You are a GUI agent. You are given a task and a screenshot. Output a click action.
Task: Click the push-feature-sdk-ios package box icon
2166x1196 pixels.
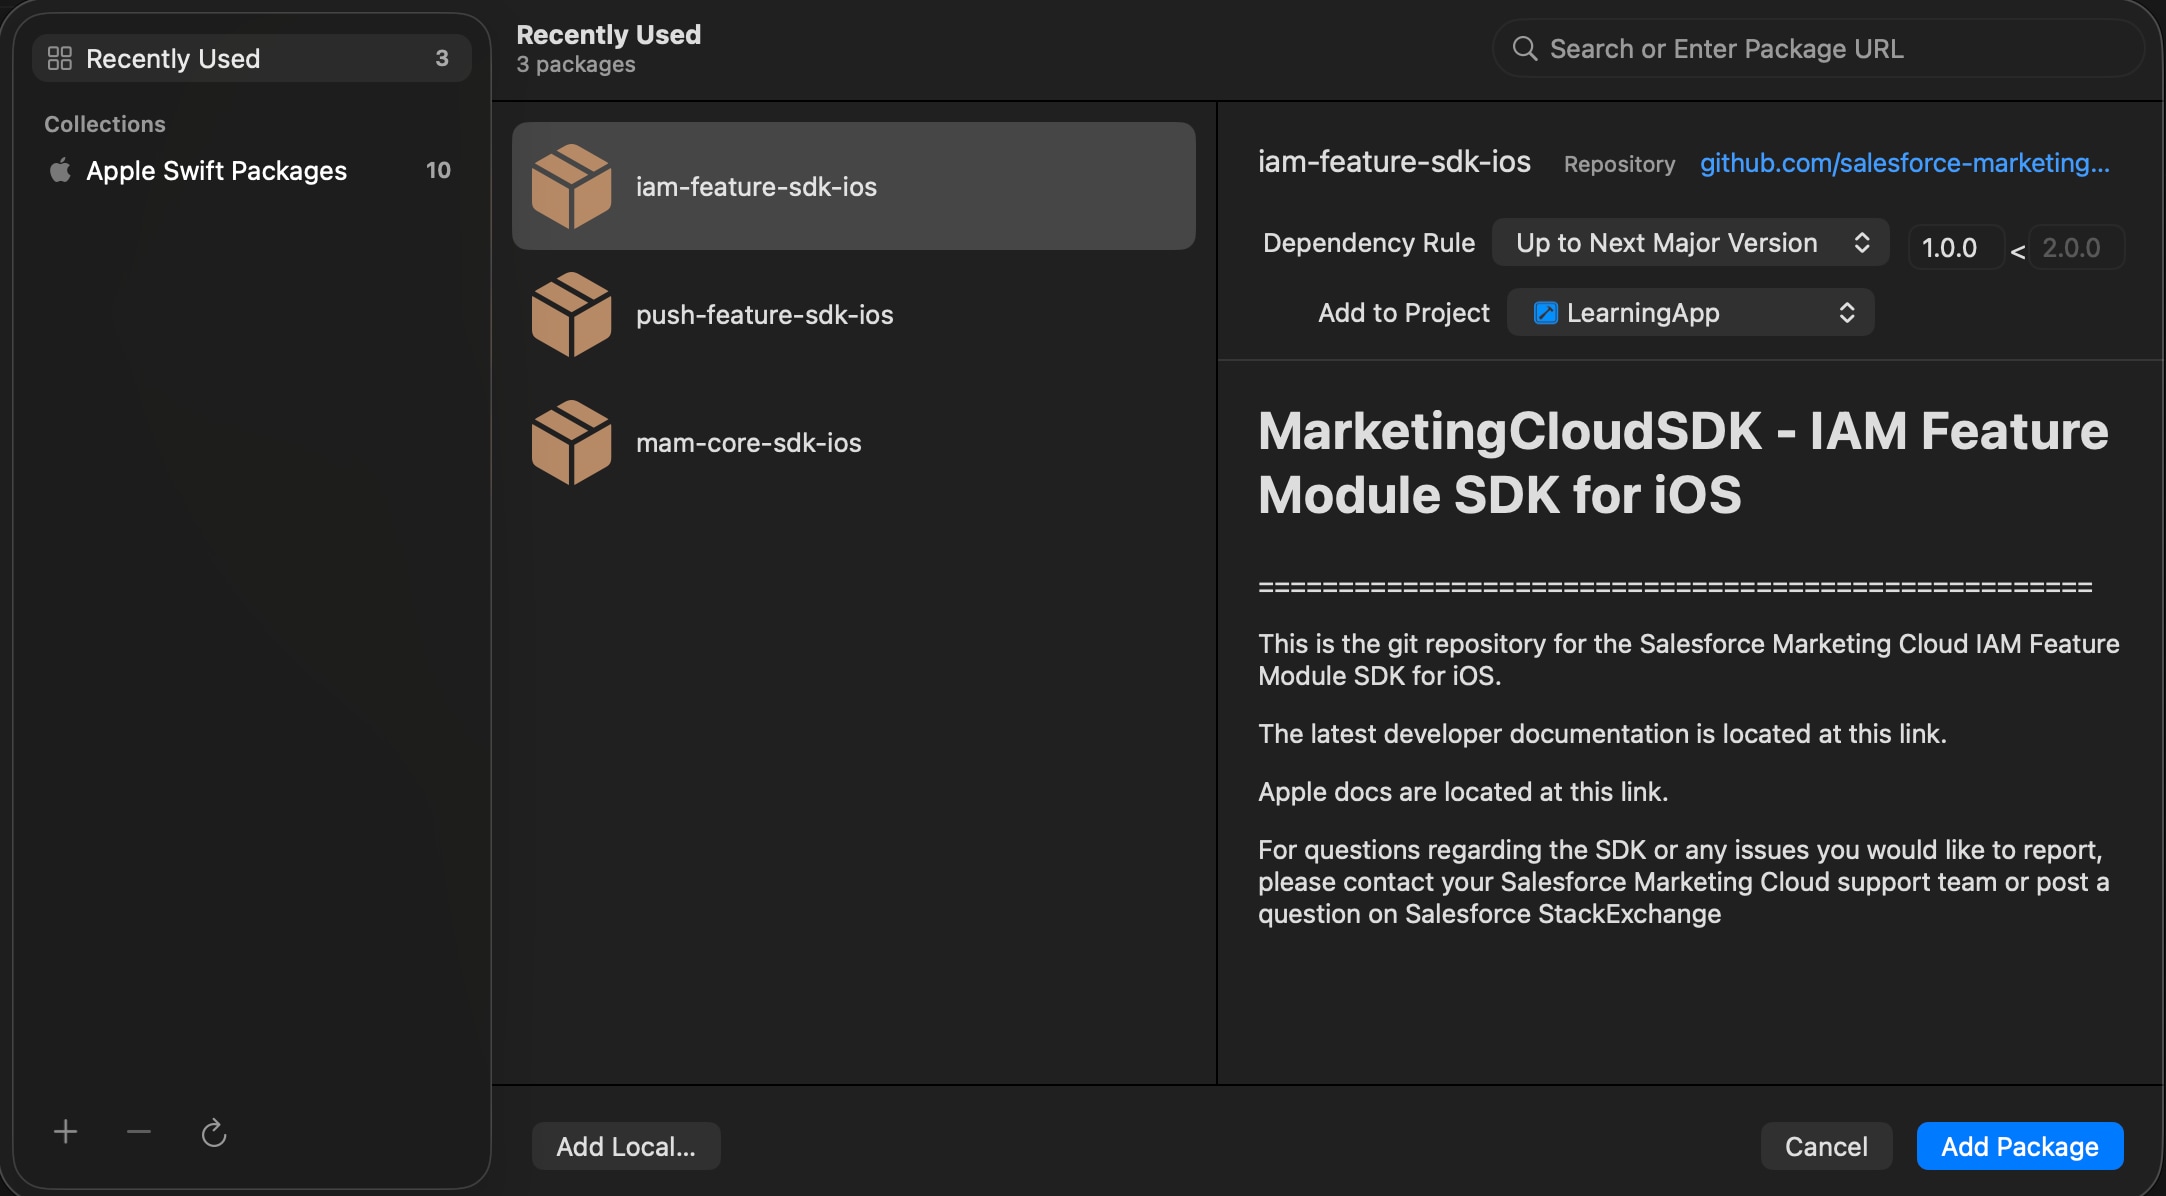click(x=571, y=314)
